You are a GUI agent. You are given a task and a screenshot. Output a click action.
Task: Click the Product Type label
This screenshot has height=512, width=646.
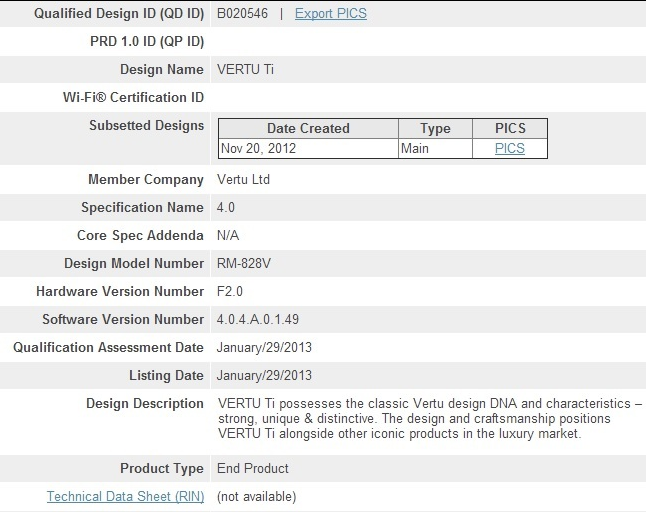pos(162,468)
